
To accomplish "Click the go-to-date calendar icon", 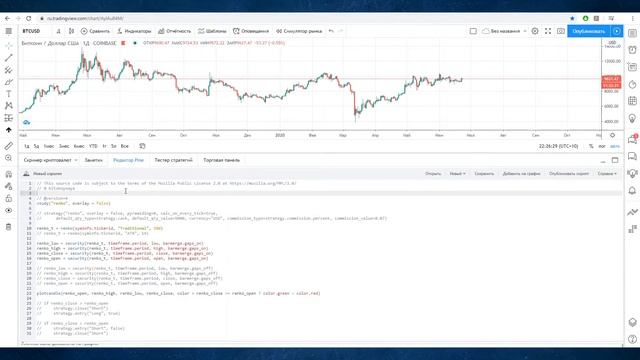I will coord(142,146).
